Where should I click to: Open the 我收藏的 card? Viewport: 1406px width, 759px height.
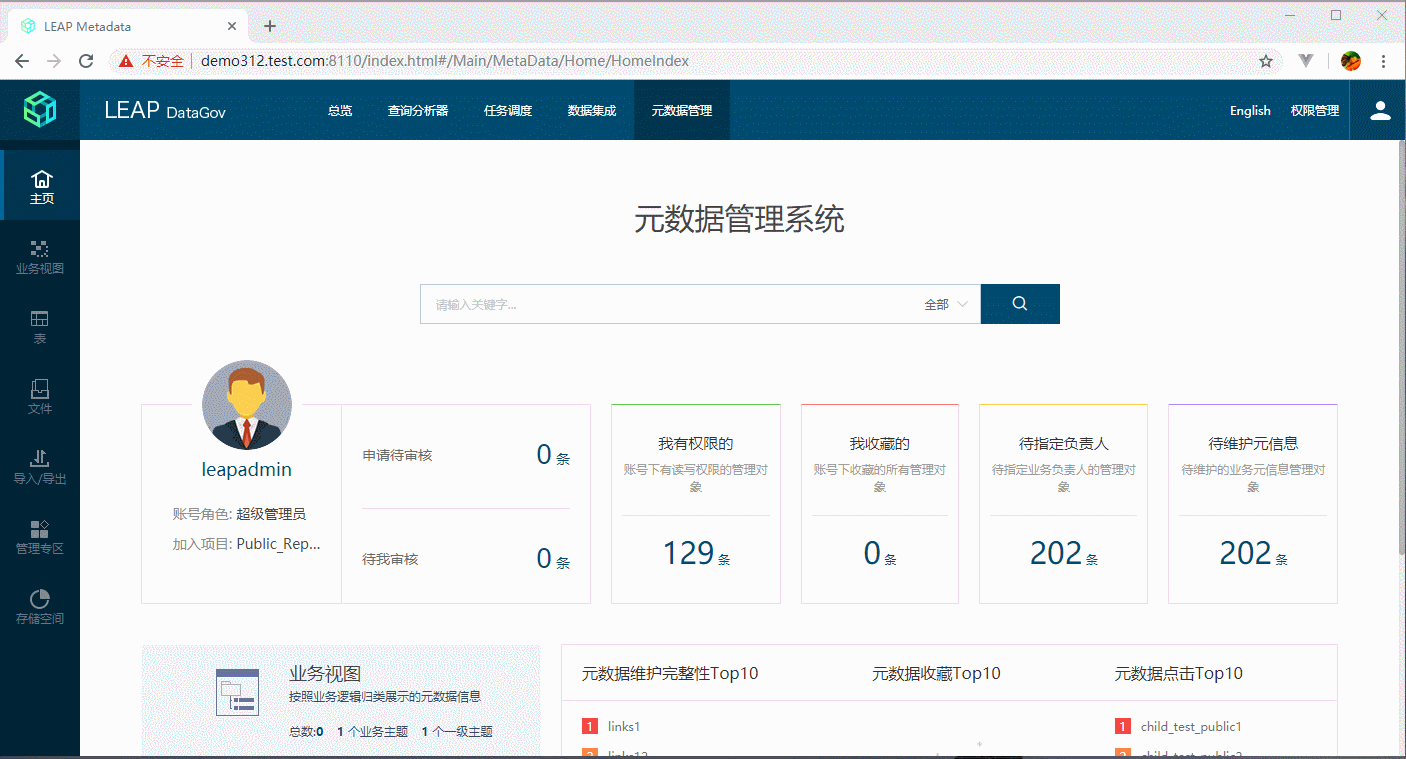coord(880,504)
